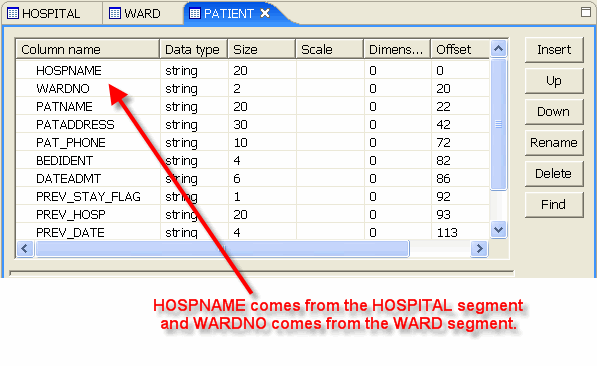Click the Size cell 10 of PAT_PHONE
The image size is (597, 366).
coord(262,142)
